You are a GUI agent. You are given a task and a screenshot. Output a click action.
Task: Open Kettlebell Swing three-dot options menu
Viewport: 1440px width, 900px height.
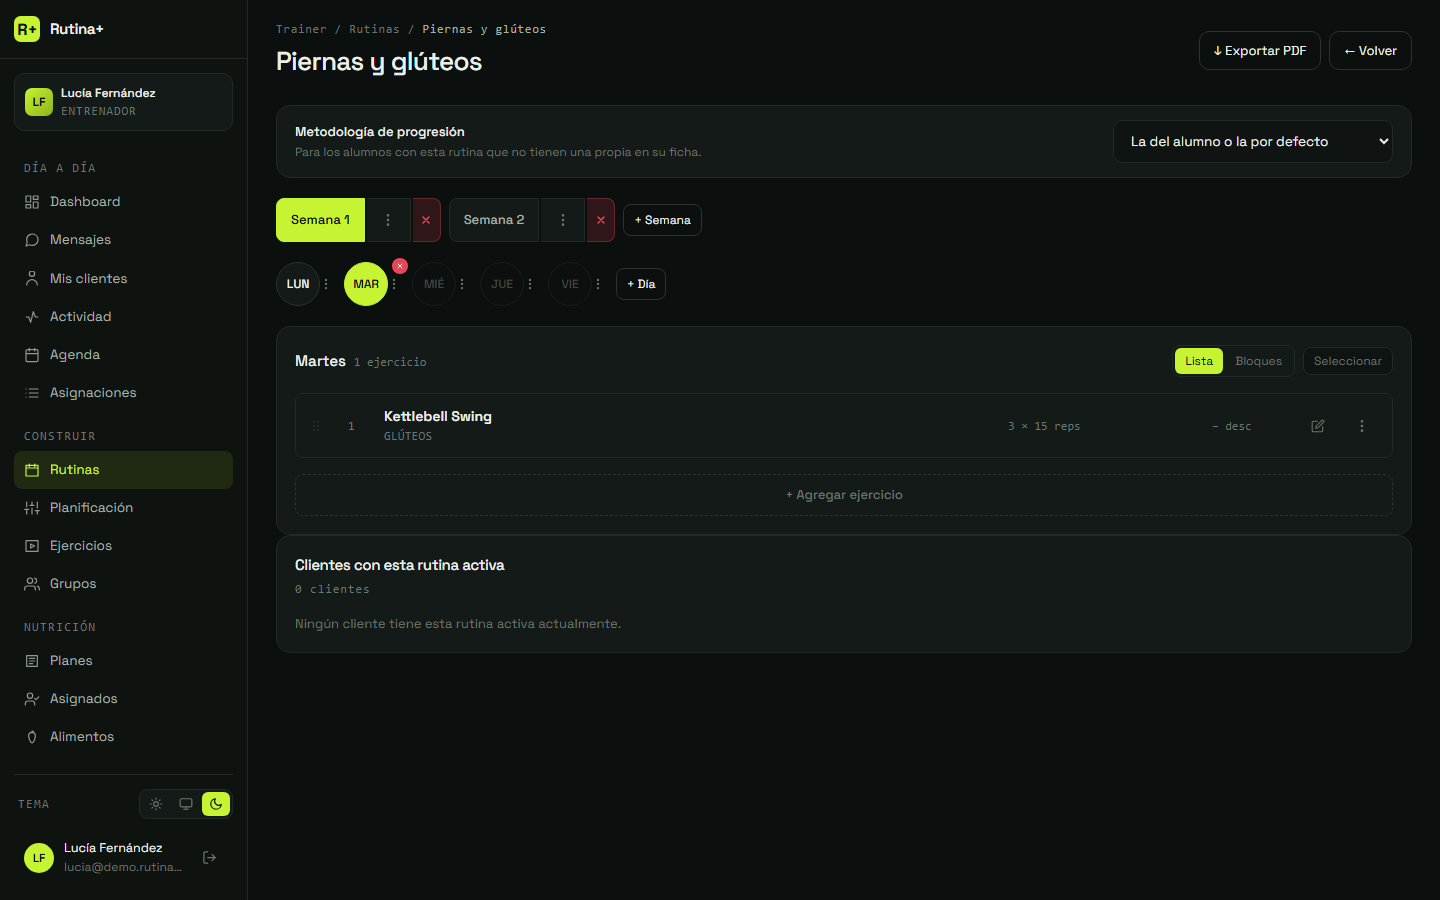pos(1362,426)
